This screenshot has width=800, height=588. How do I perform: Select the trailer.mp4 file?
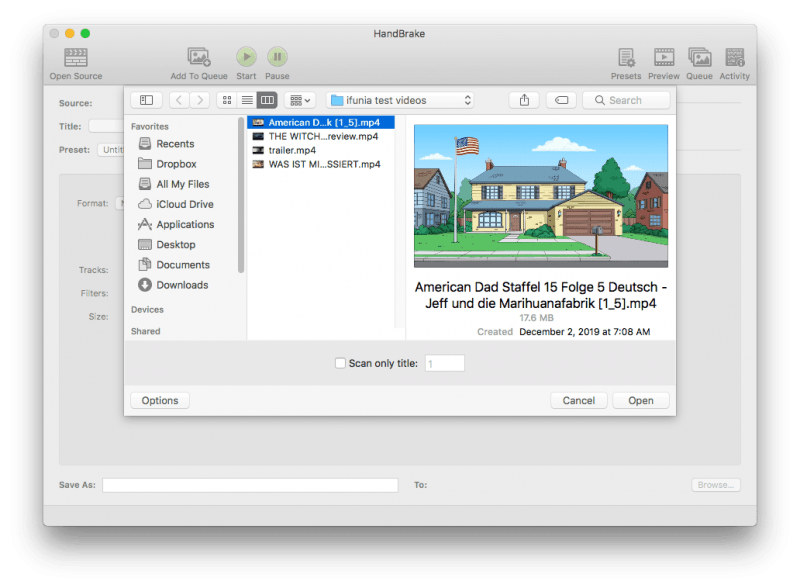coord(292,150)
